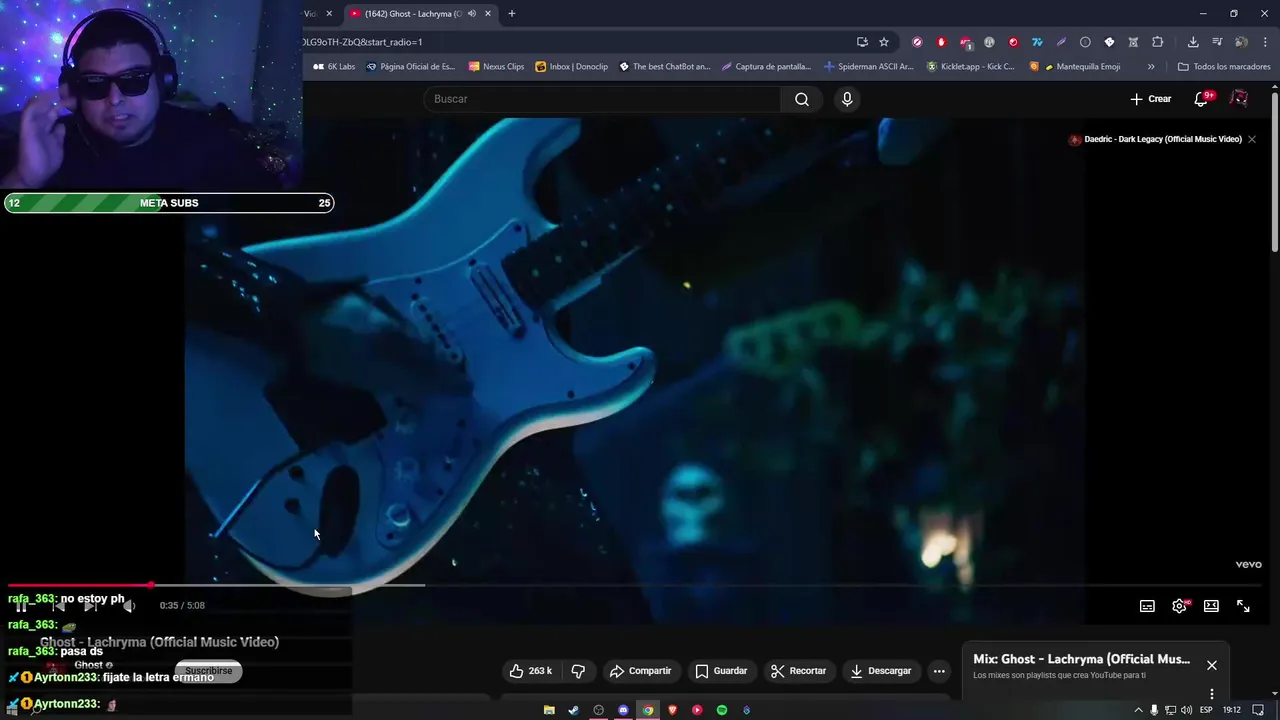
Task: Open the Nexus Clips bookmark
Action: [x=496, y=66]
